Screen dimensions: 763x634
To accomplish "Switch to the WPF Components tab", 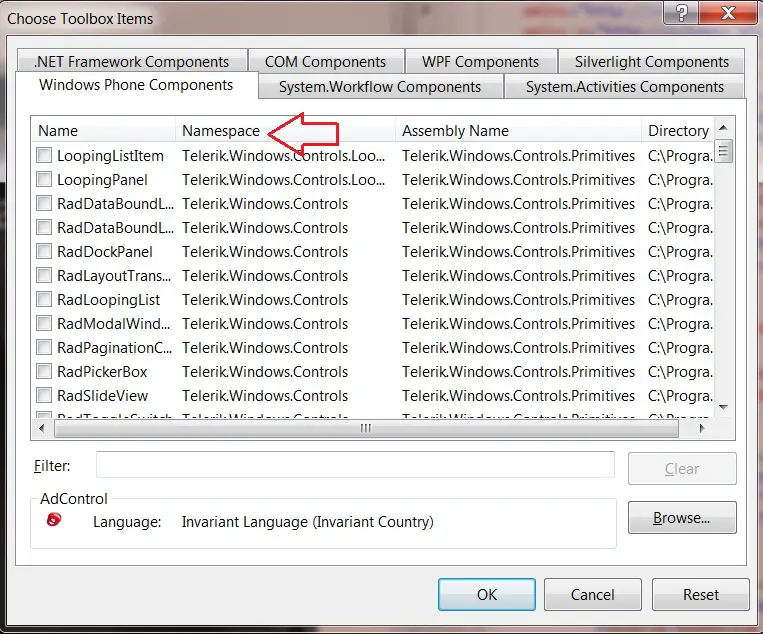I will coord(480,62).
